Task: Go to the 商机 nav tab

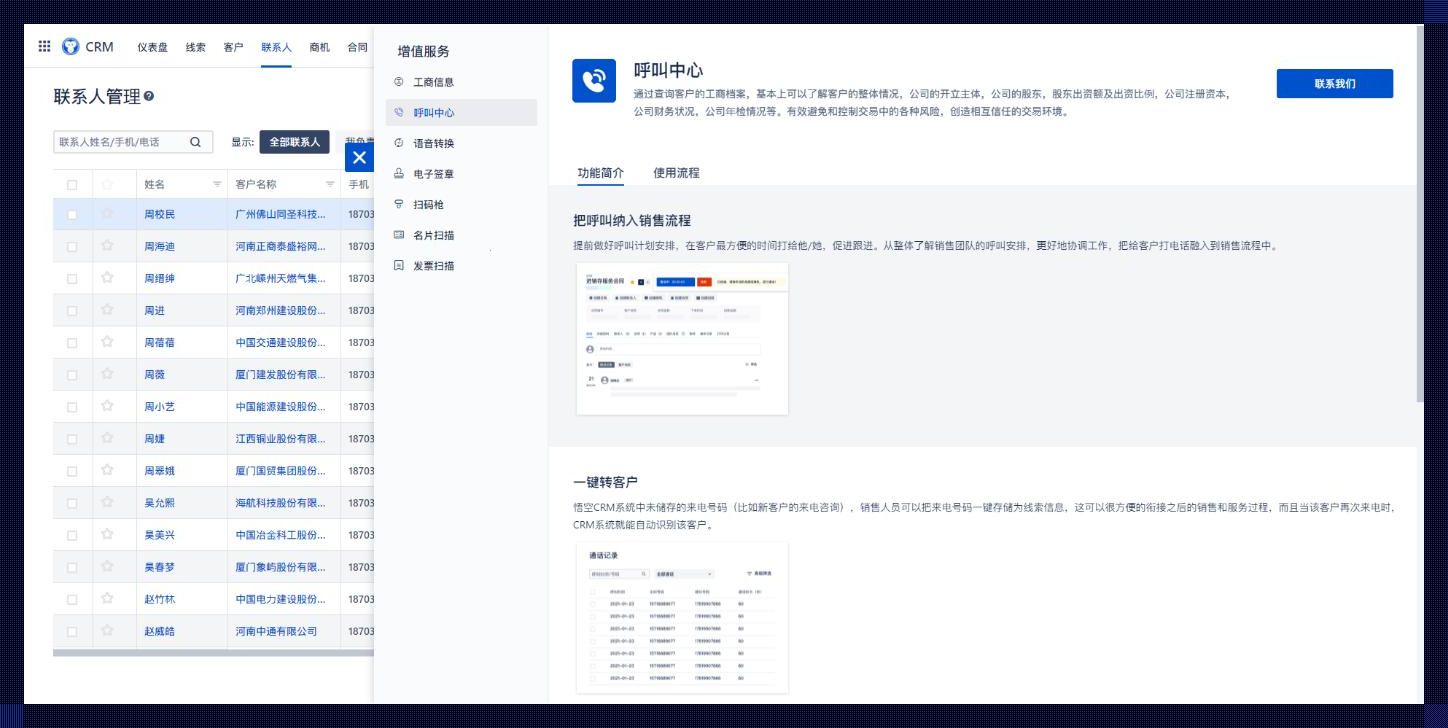Action: pyautogui.click(x=320, y=47)
